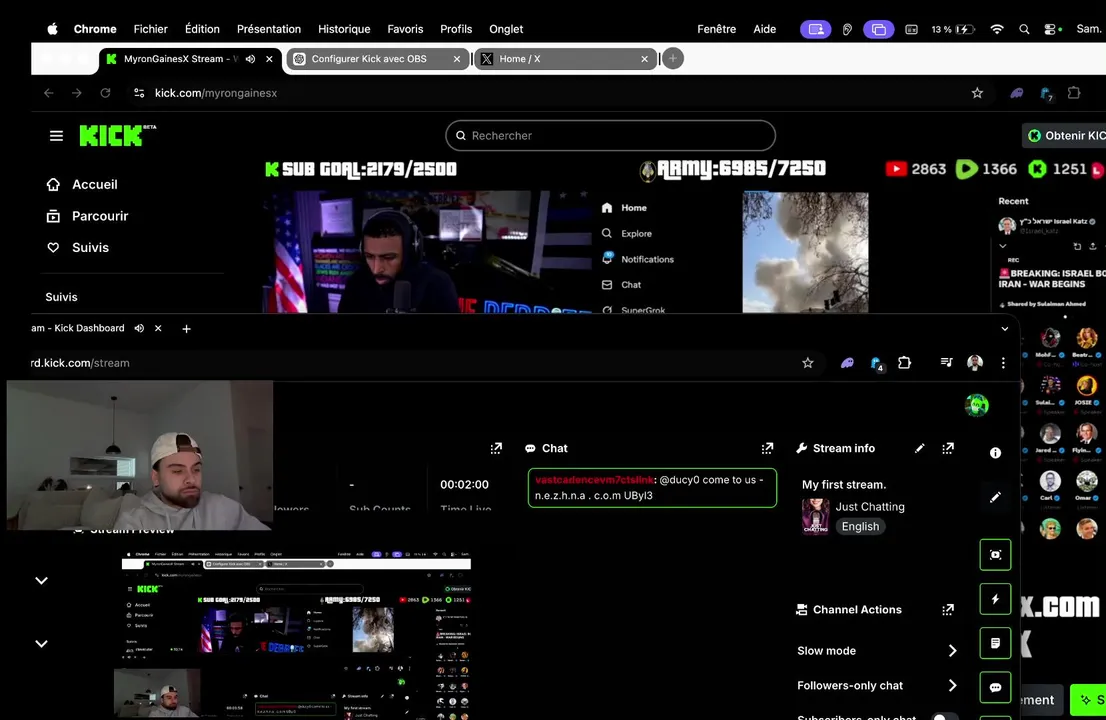Click the Rechercher search field

(x=610, y=136)
